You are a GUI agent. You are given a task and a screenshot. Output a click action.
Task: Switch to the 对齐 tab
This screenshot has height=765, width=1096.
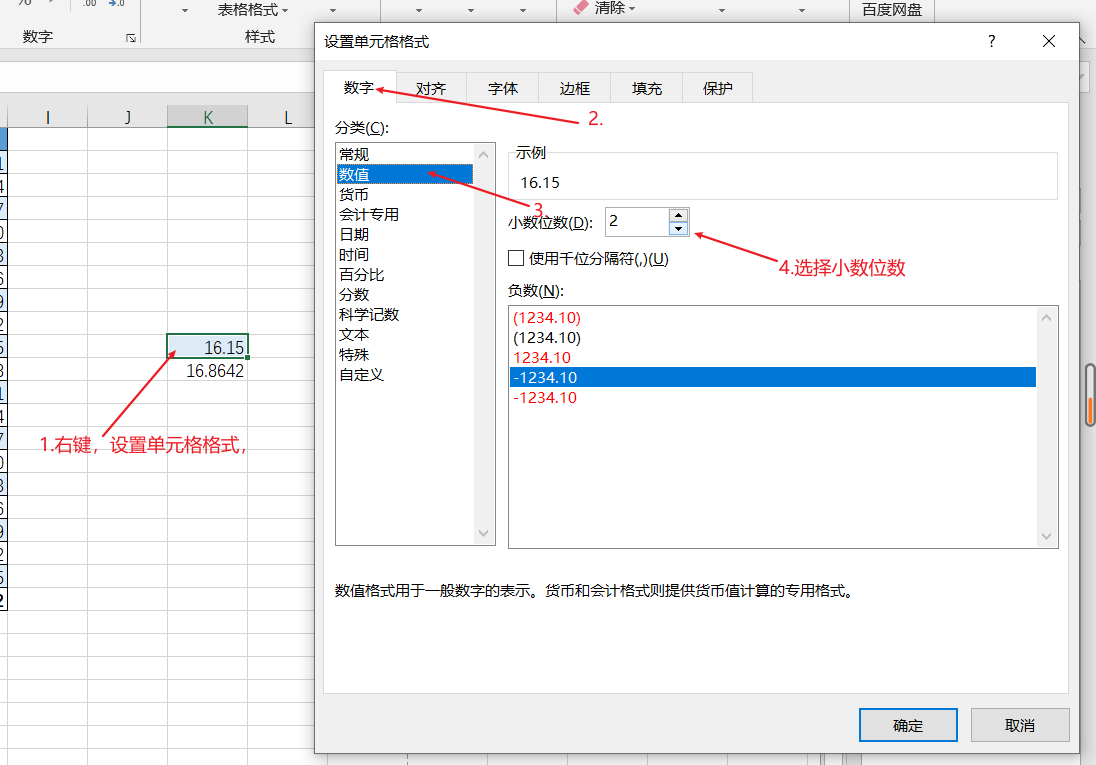pos(431,88)
